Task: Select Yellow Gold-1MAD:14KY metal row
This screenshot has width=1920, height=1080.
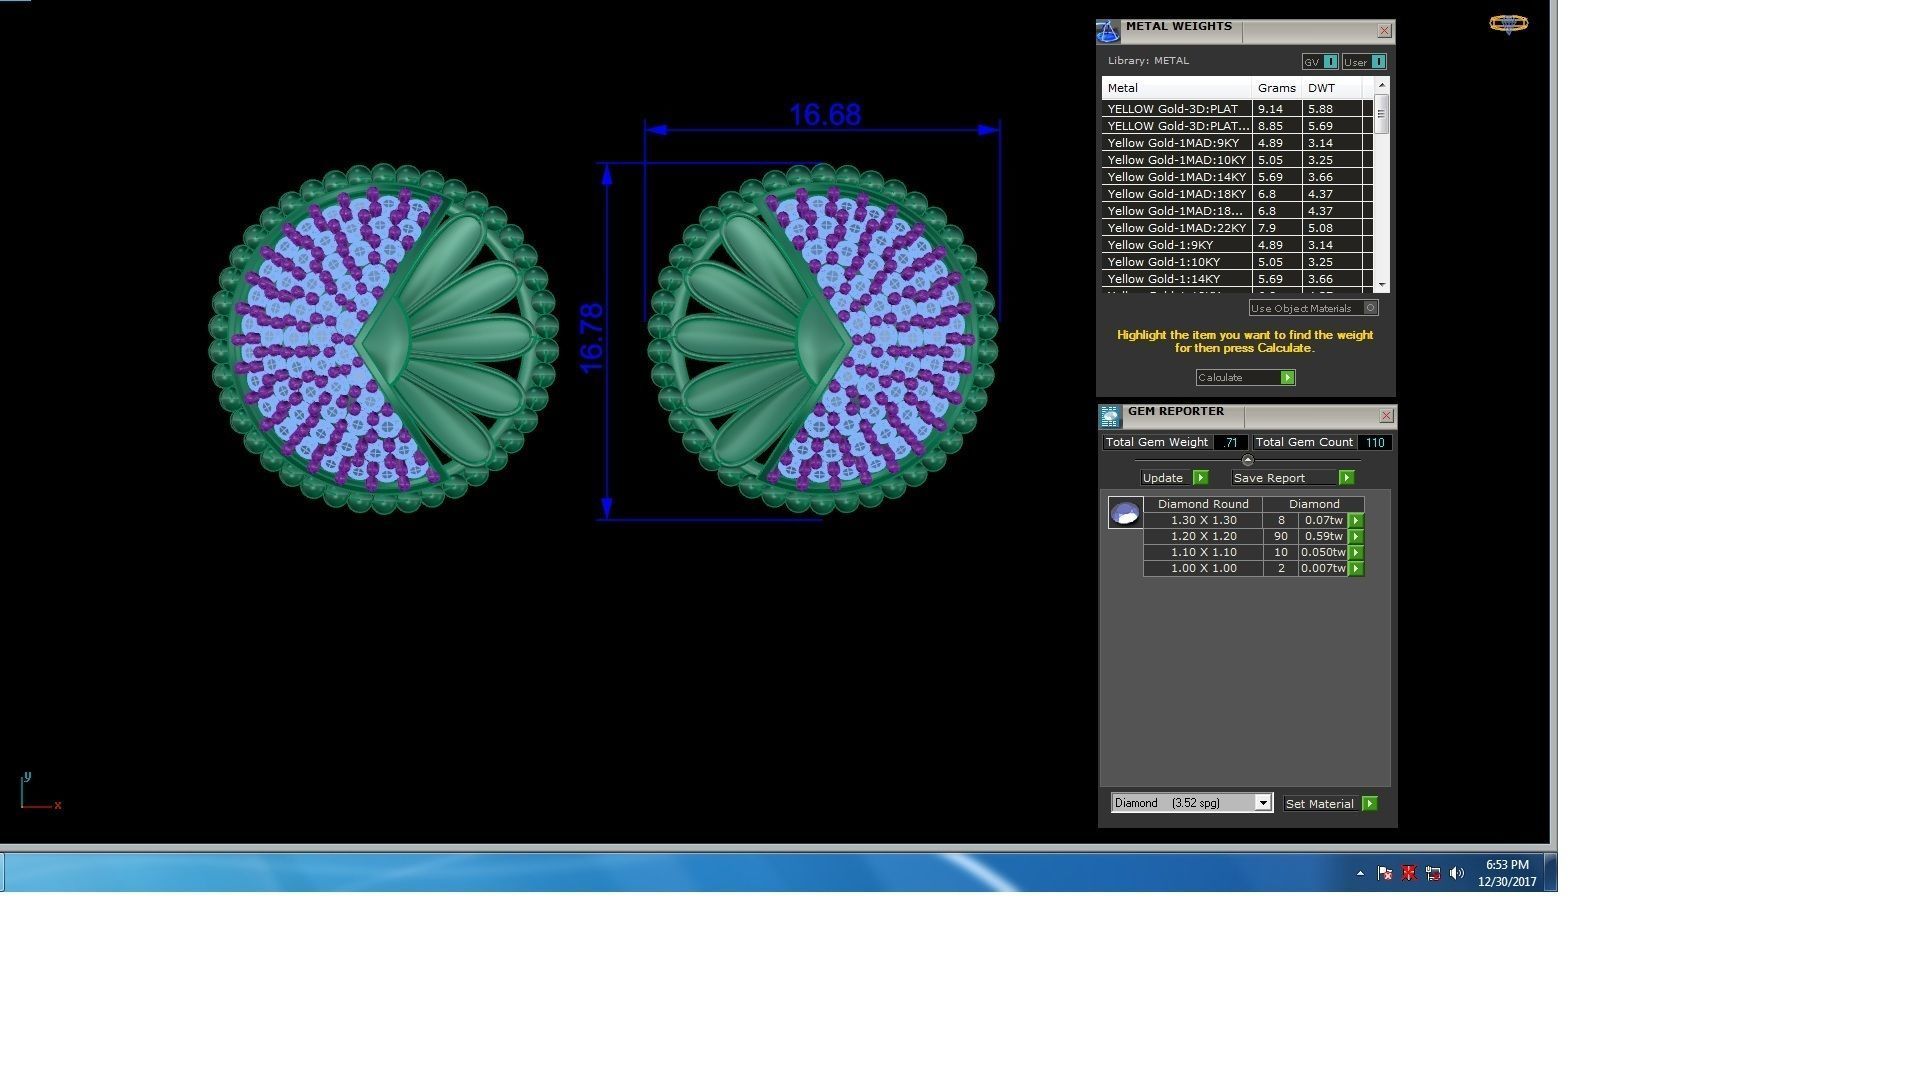Action: coord(1176,177)
